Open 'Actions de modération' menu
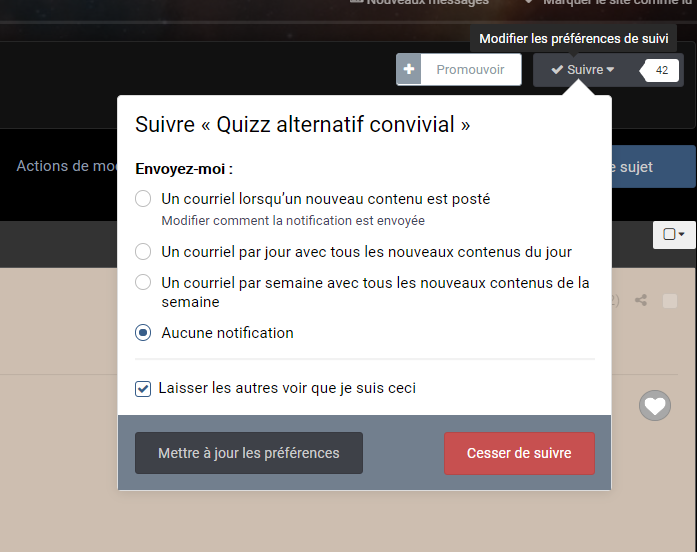 point(67,166)
